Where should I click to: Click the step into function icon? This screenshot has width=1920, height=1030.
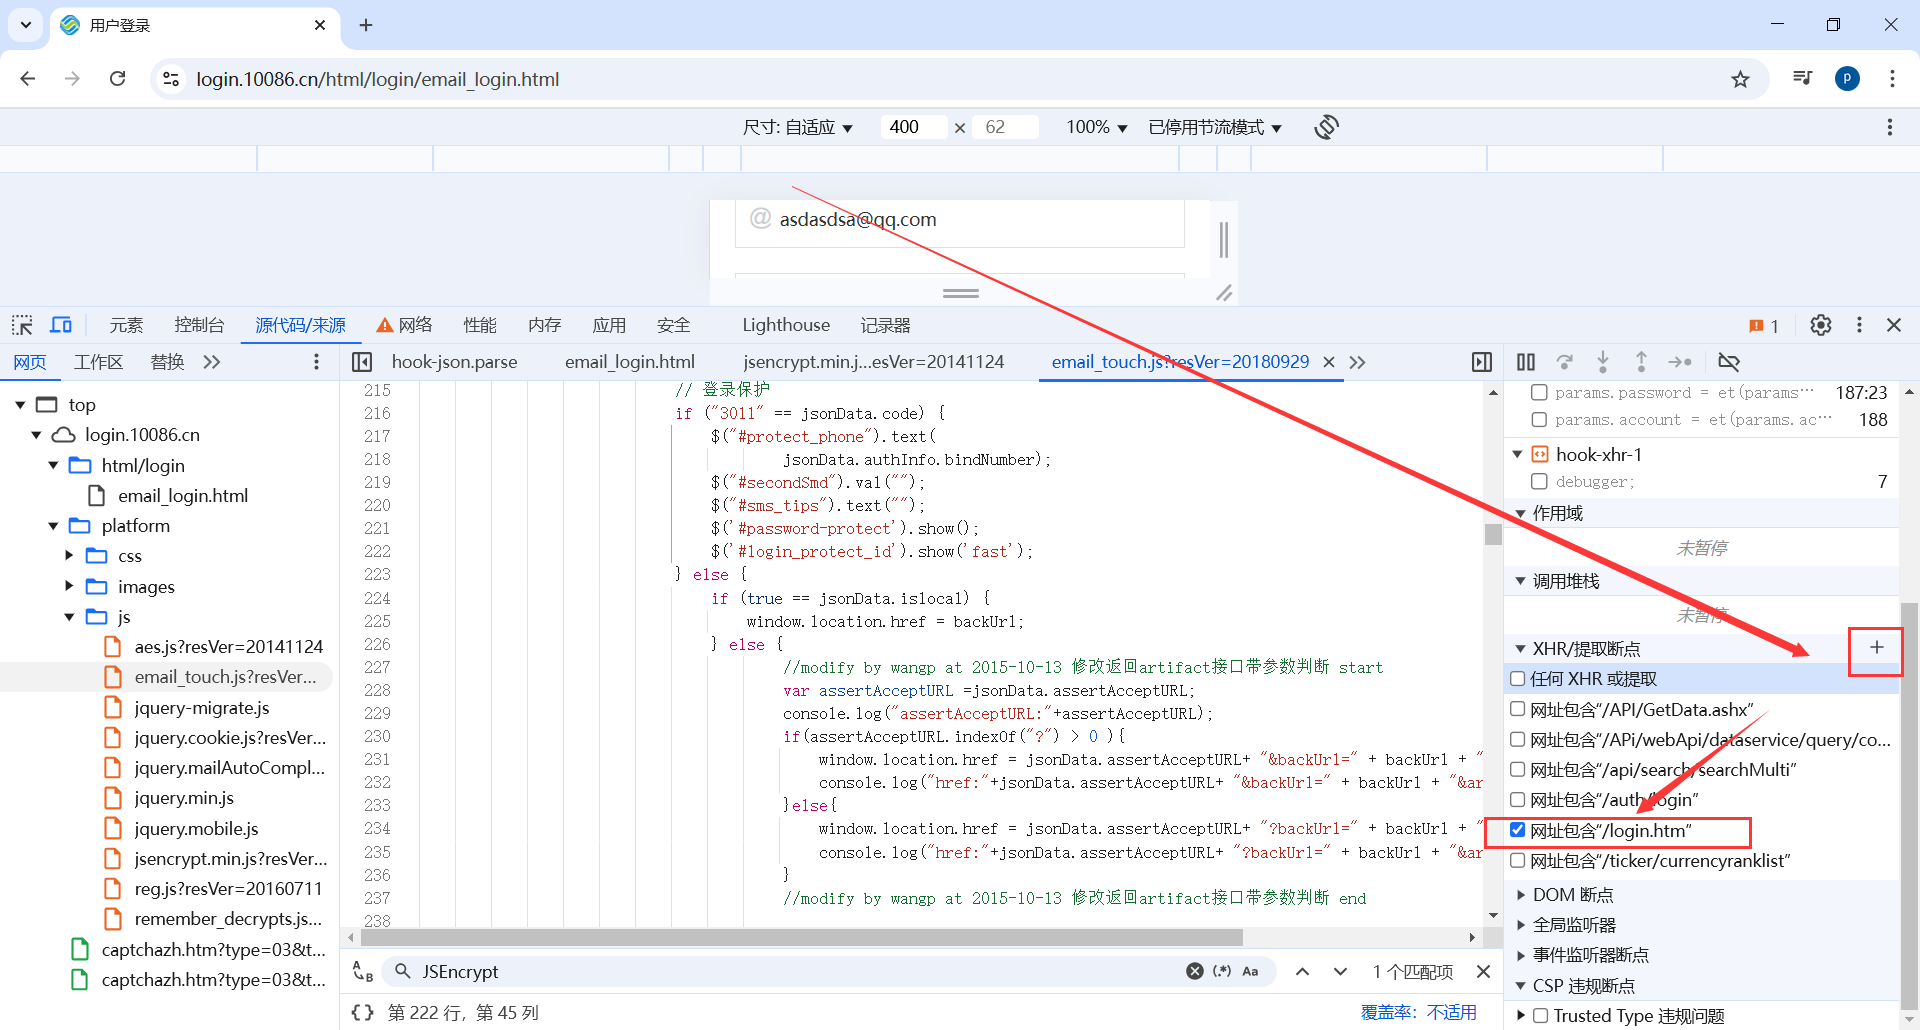point(1603,362)
